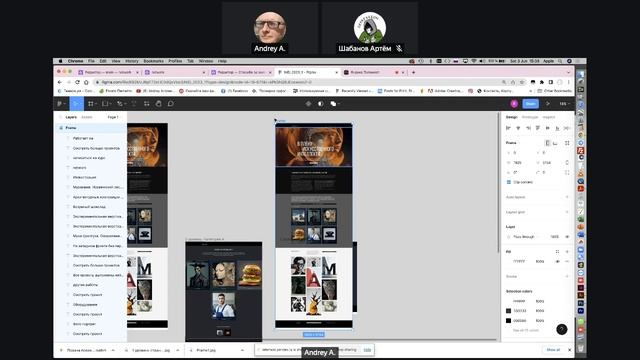Toggle fill visibility eye icon
The width and height of the screenshot is (640, 360).
(x=557, y=261)
